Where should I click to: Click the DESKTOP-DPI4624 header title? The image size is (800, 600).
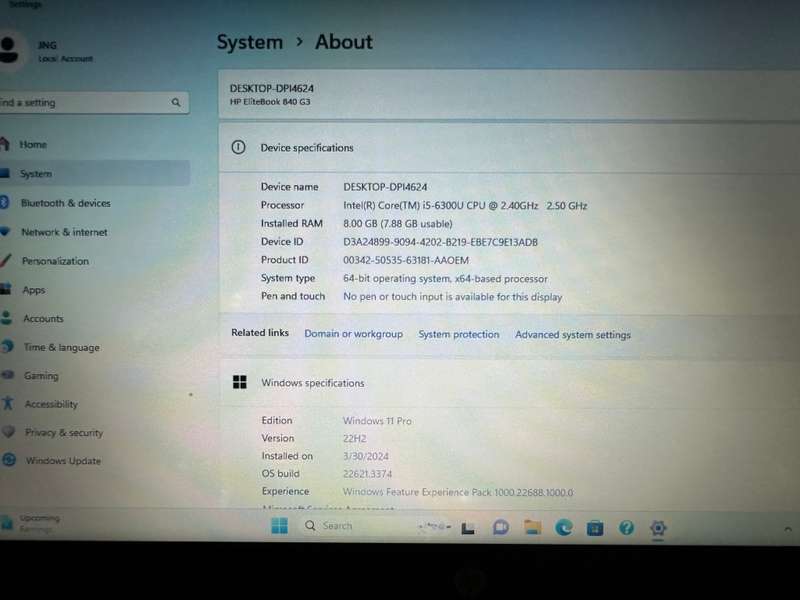271,88
